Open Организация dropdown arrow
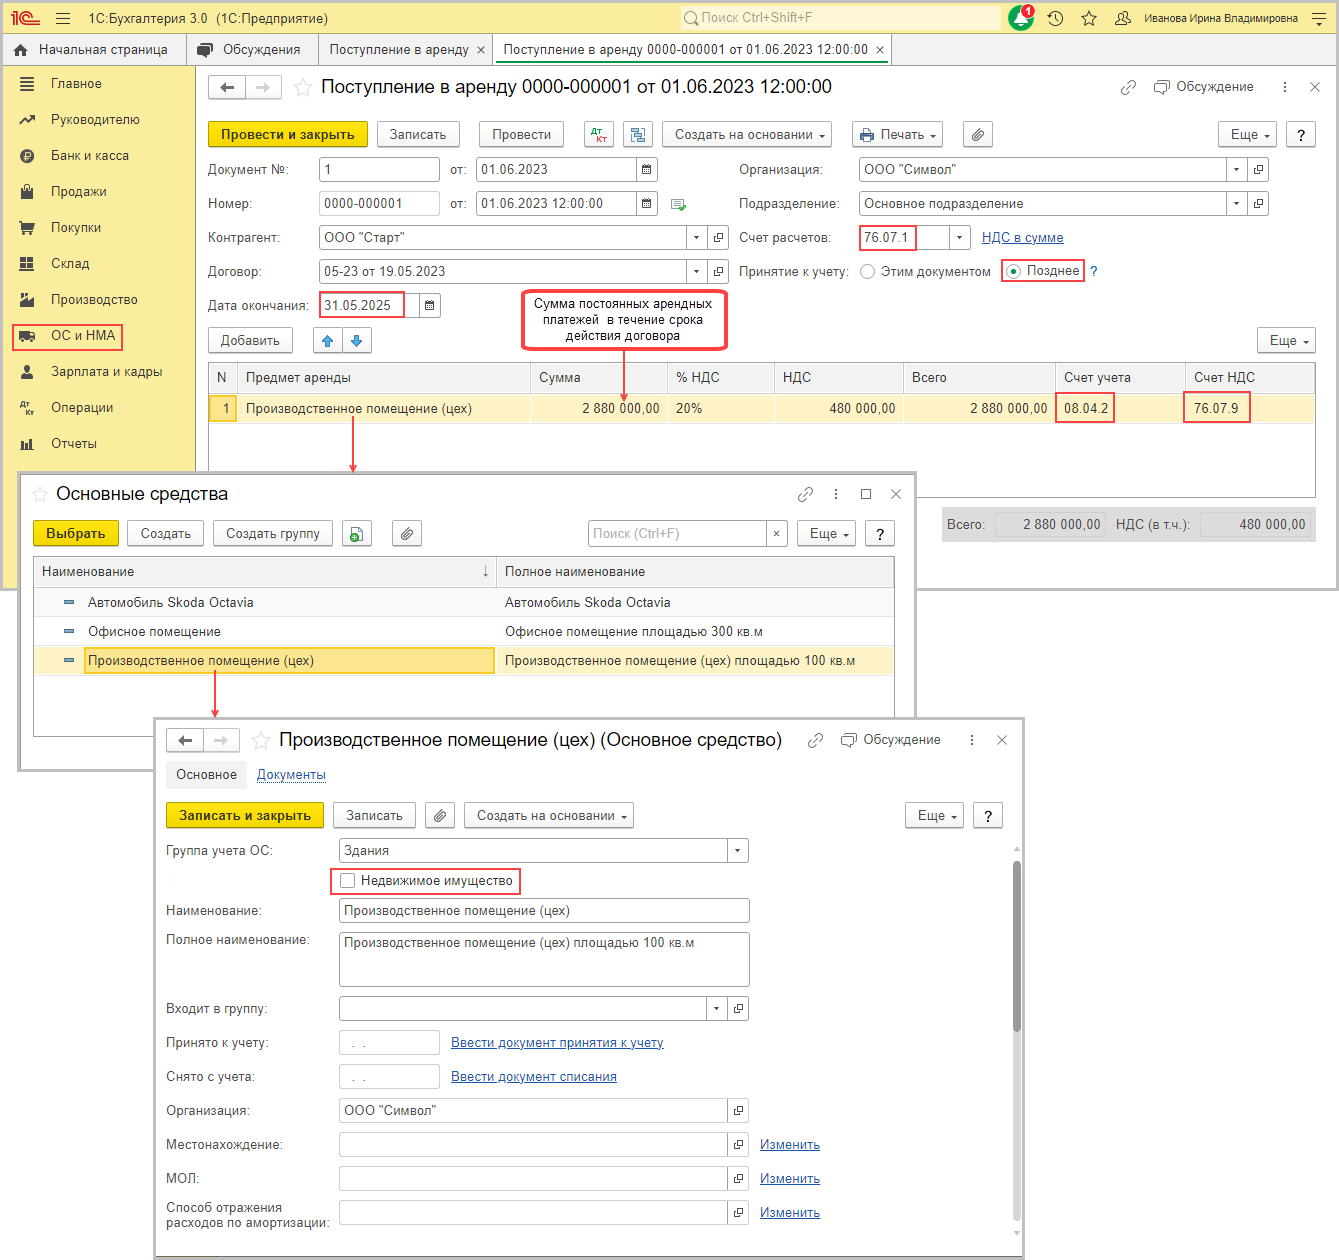The width and height of the screenshot is (1339, 1260). [x=1237, y=170]
